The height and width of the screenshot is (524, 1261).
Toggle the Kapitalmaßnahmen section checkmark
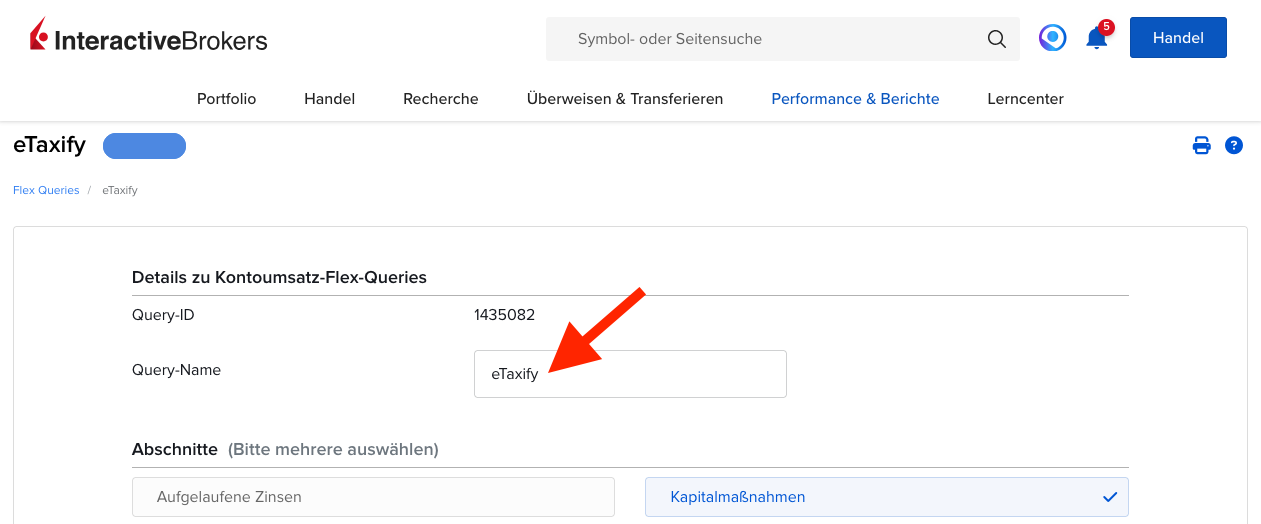click(1109, 497)
